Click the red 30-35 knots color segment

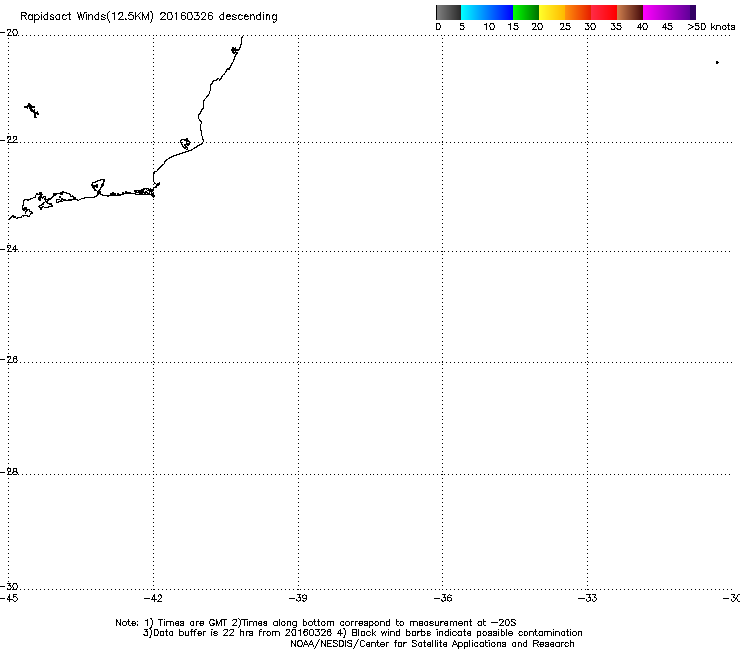(604, 12)
